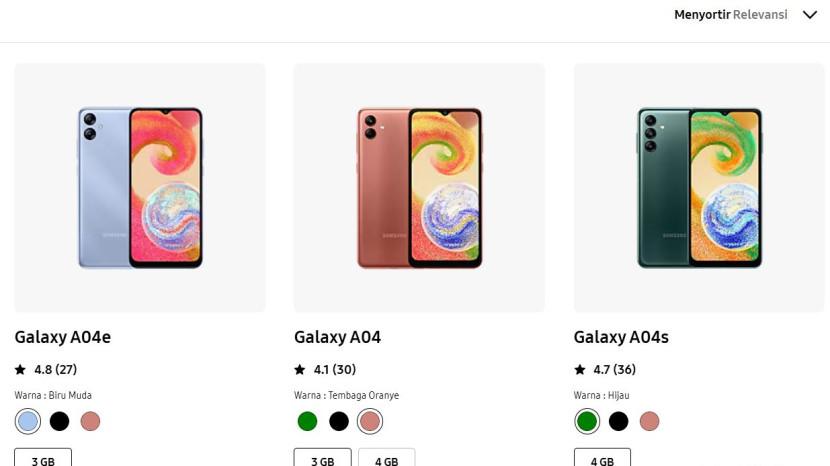Click the green Galaxy A04s phone image

pos(699,188)
